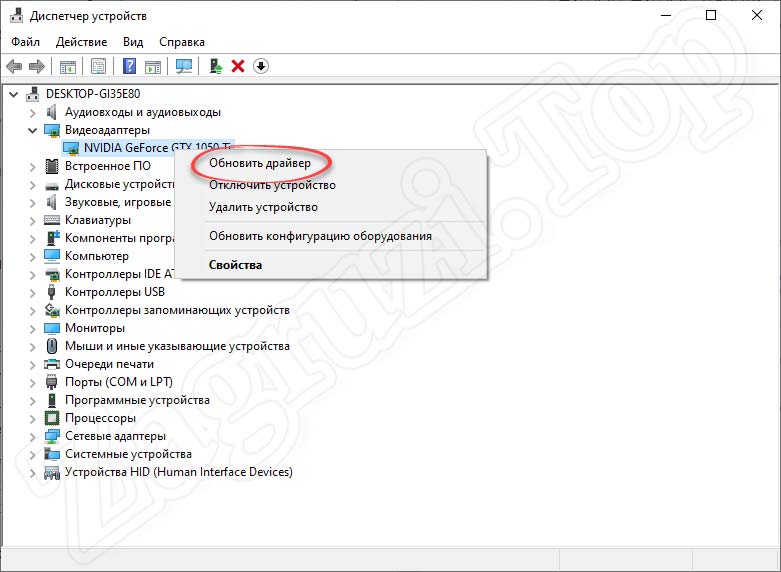Toggle the action pane toolbar icon
This screenshot has width=781, height=572.
point(153,66)
